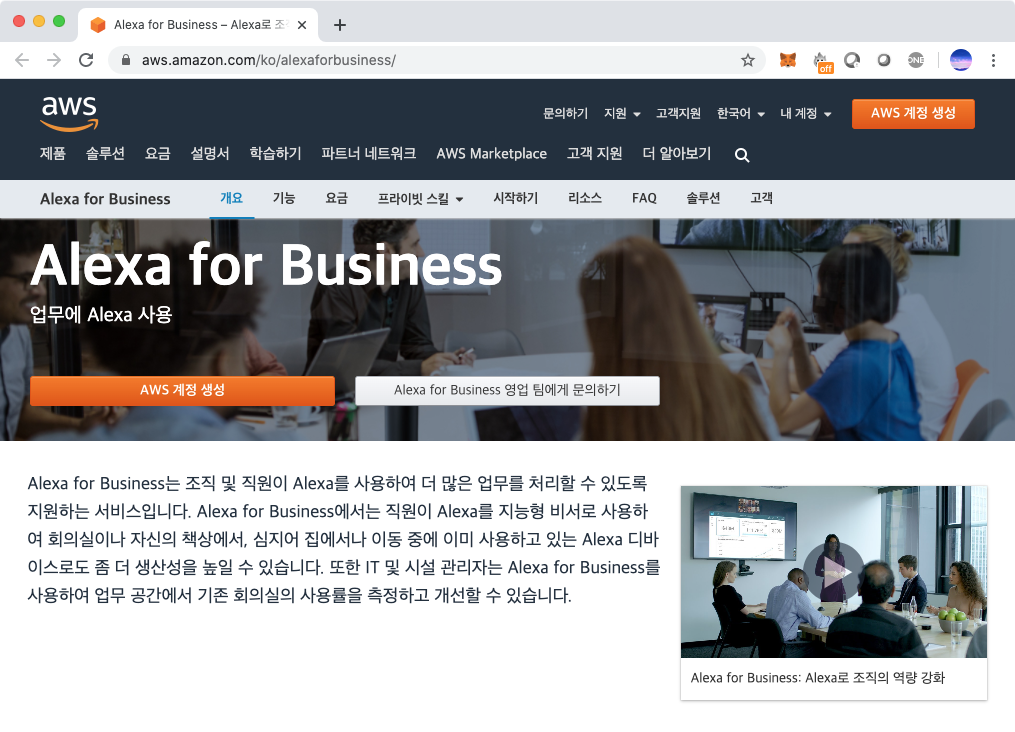Click top-right AWS 계정 생성 button
The width and height of the screenshot is (1015, 732).
[913, 114]
